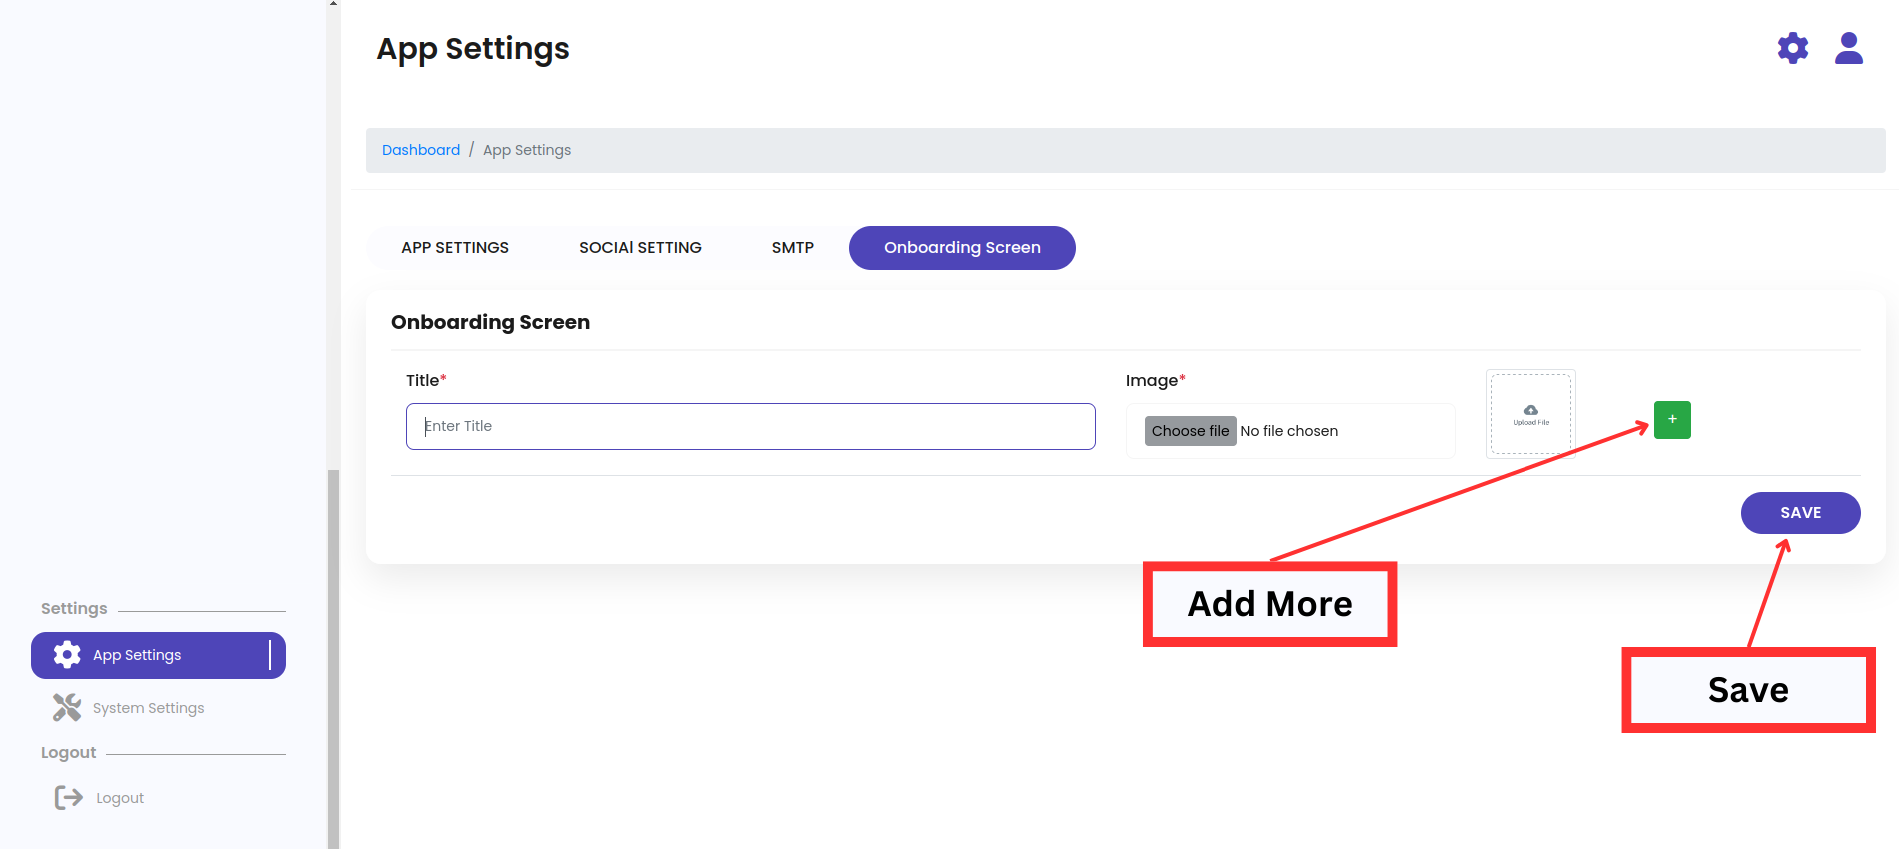Click the Logout text link in sidebar

120,798
